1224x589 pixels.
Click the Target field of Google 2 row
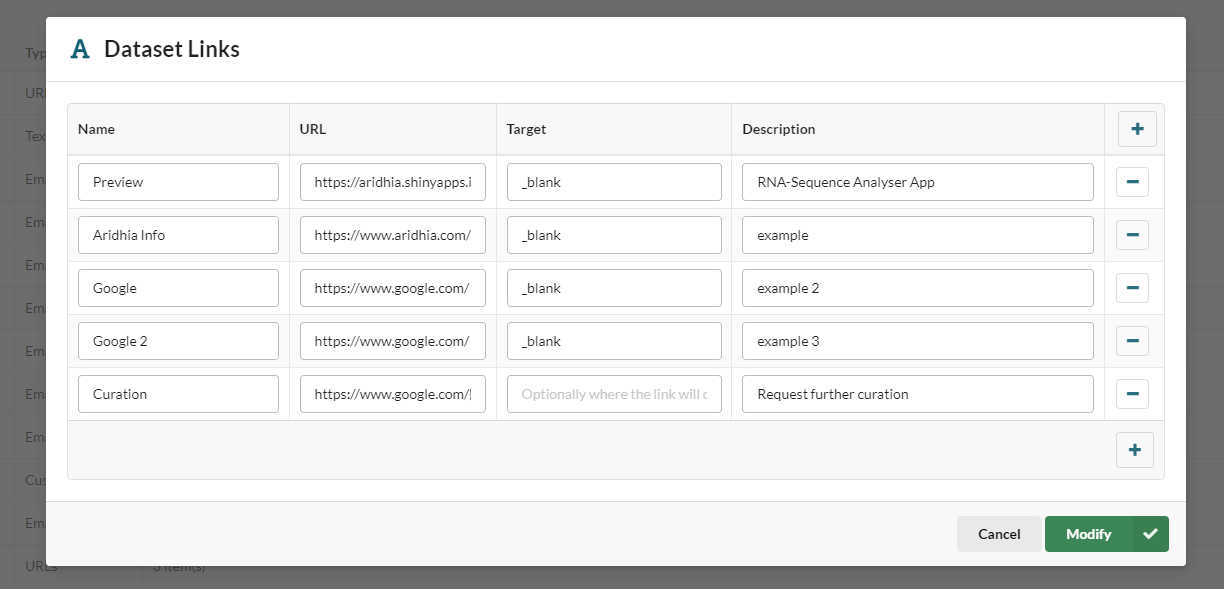tap(613, 341)
